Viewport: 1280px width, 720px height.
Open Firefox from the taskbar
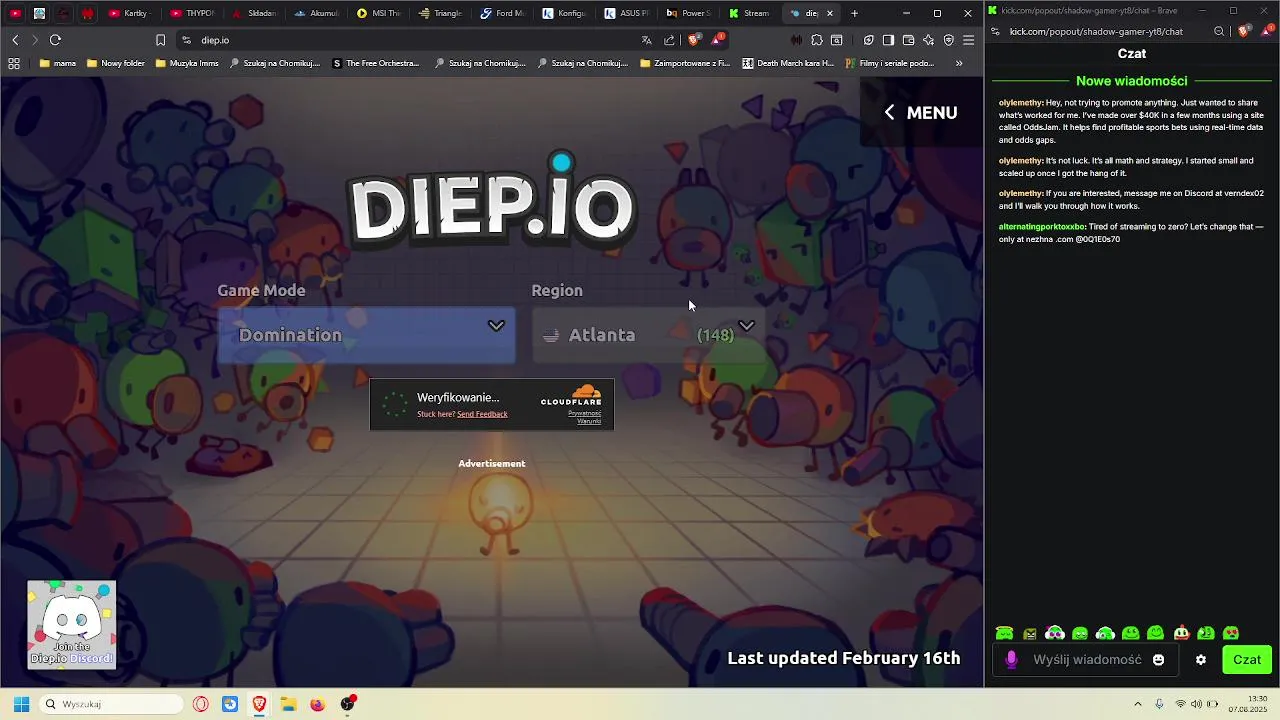pyautogui.click(x=317, y=704)
